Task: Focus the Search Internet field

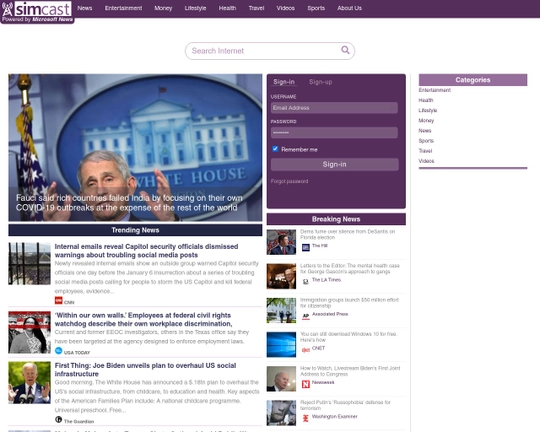Action: (x=270, y=51)
